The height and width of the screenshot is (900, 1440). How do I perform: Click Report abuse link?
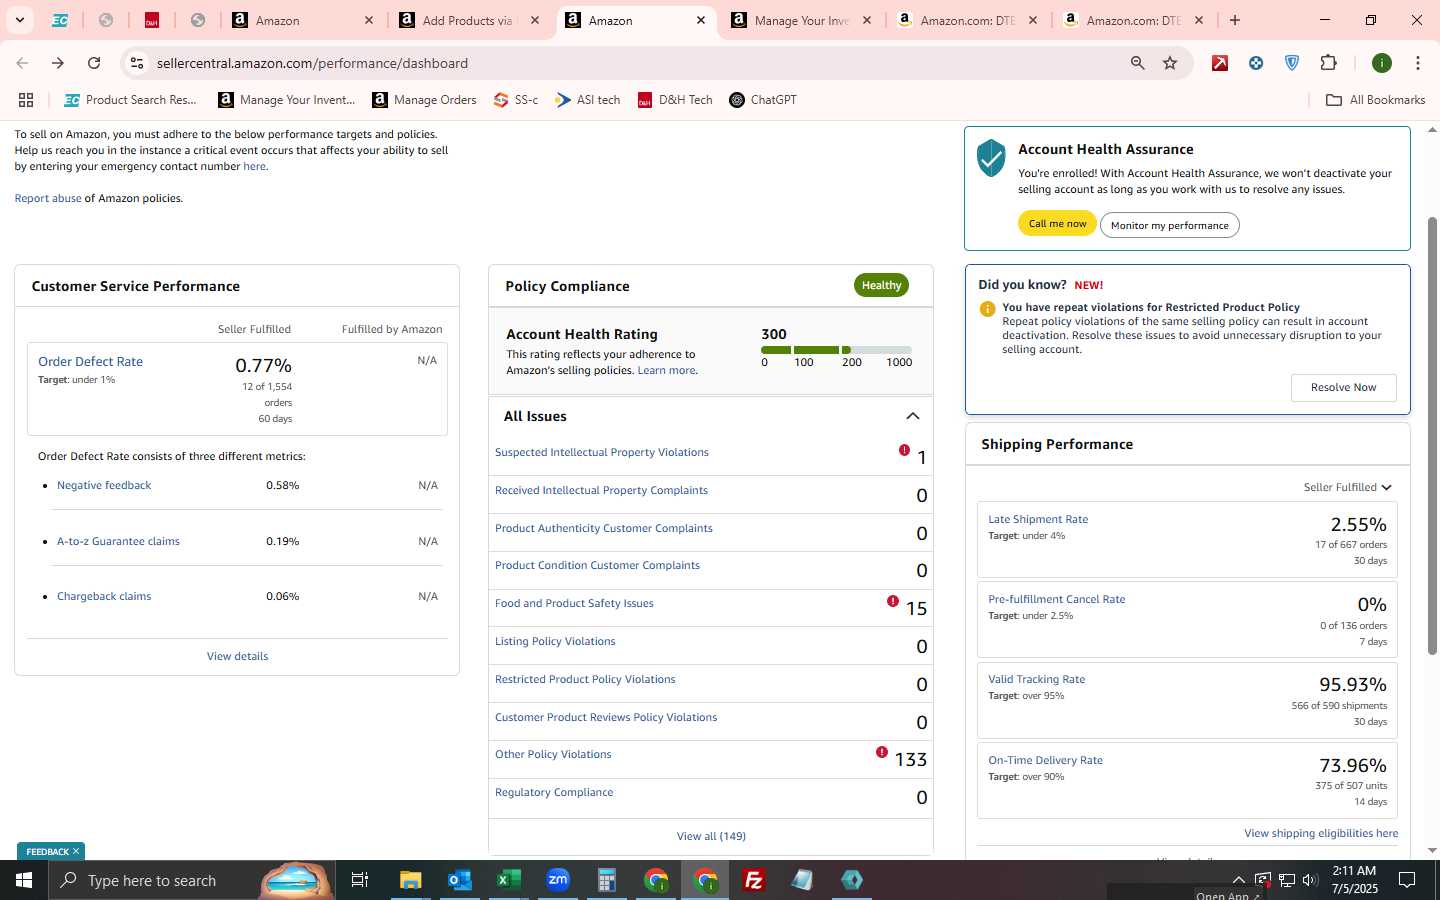(48, 198)
